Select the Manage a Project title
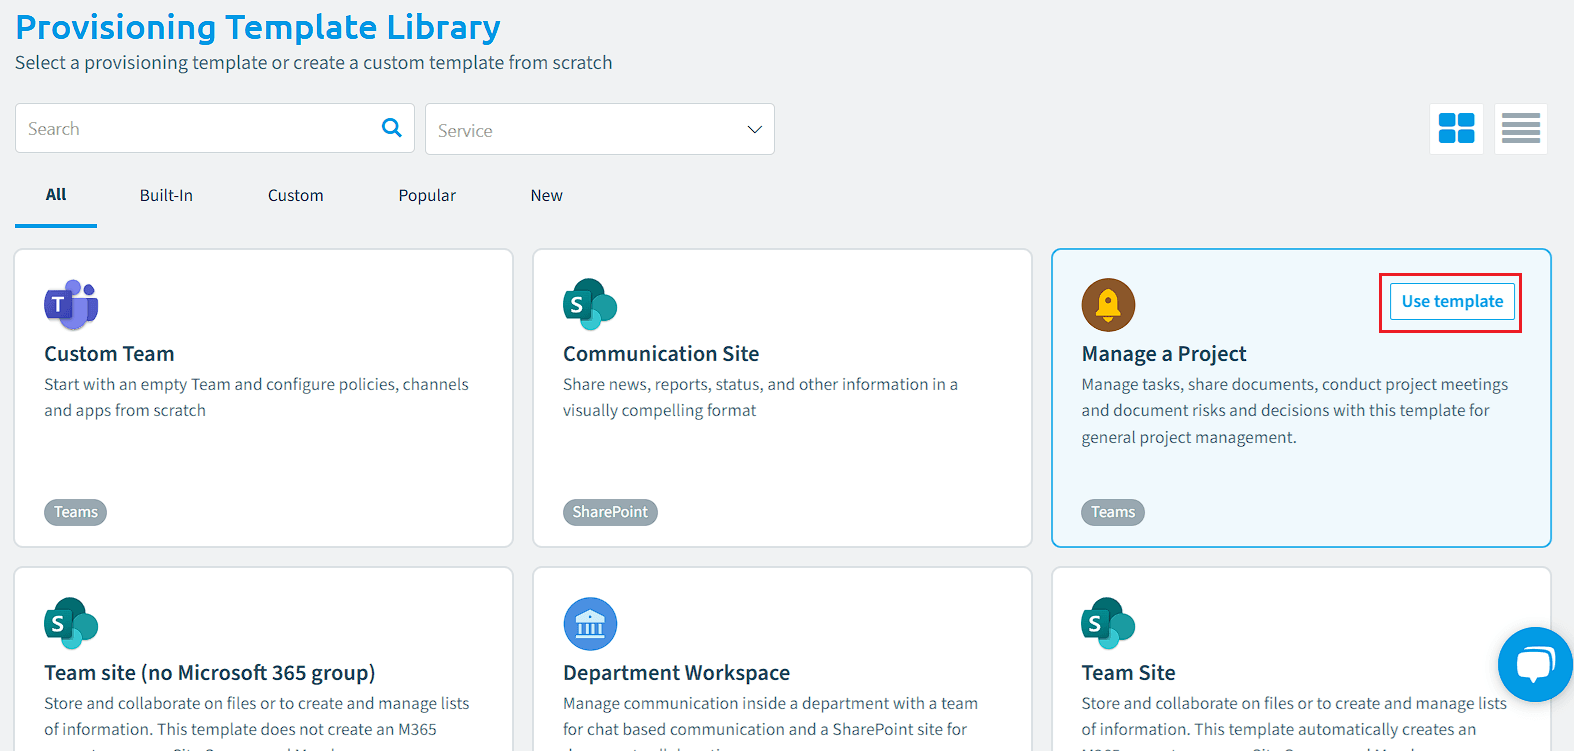The image size is (1574, 751). (1164, 354)
